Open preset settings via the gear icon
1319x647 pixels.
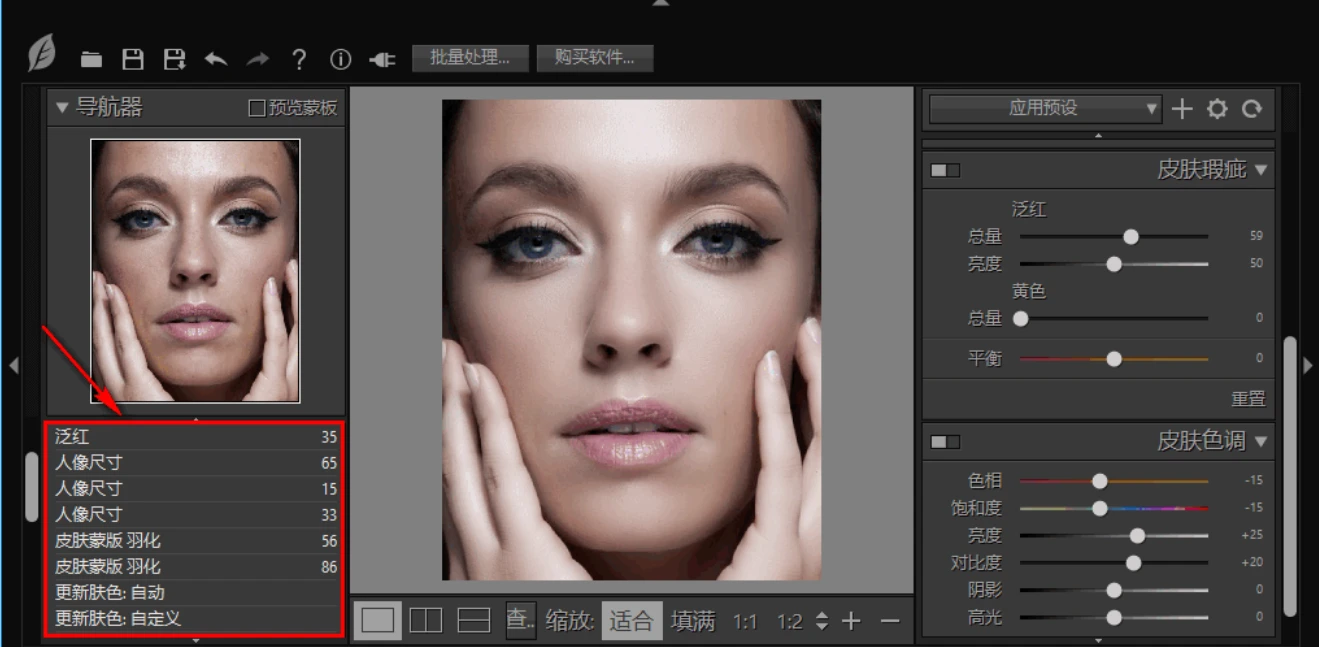click(1217, 109)
